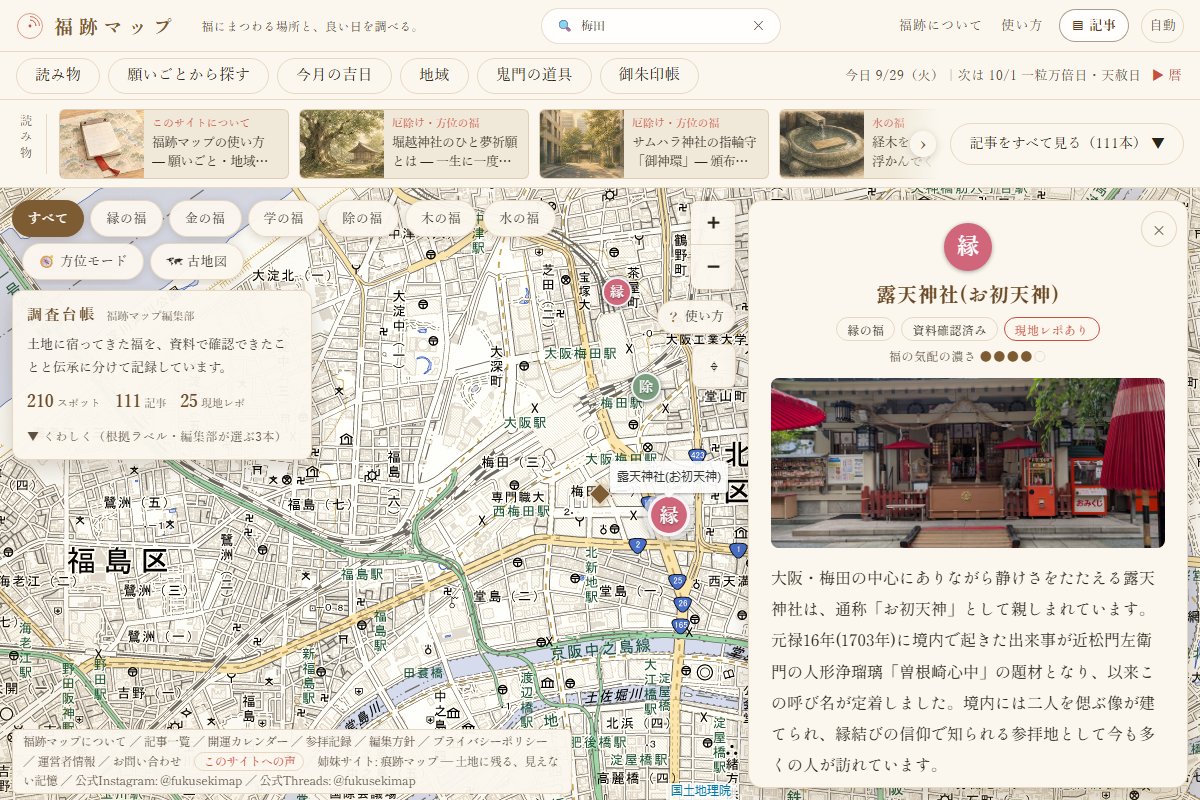The height and width of the screenshot is (800, 1200).
Task: Select the 読み物 nav pill
Action: [x=58, y=75]
